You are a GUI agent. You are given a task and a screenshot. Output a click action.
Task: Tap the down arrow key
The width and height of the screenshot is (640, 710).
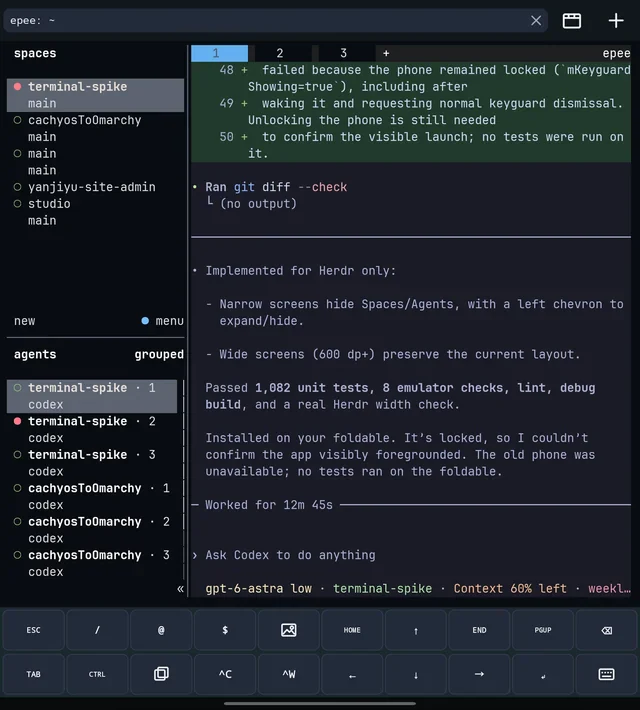point(416,674)
